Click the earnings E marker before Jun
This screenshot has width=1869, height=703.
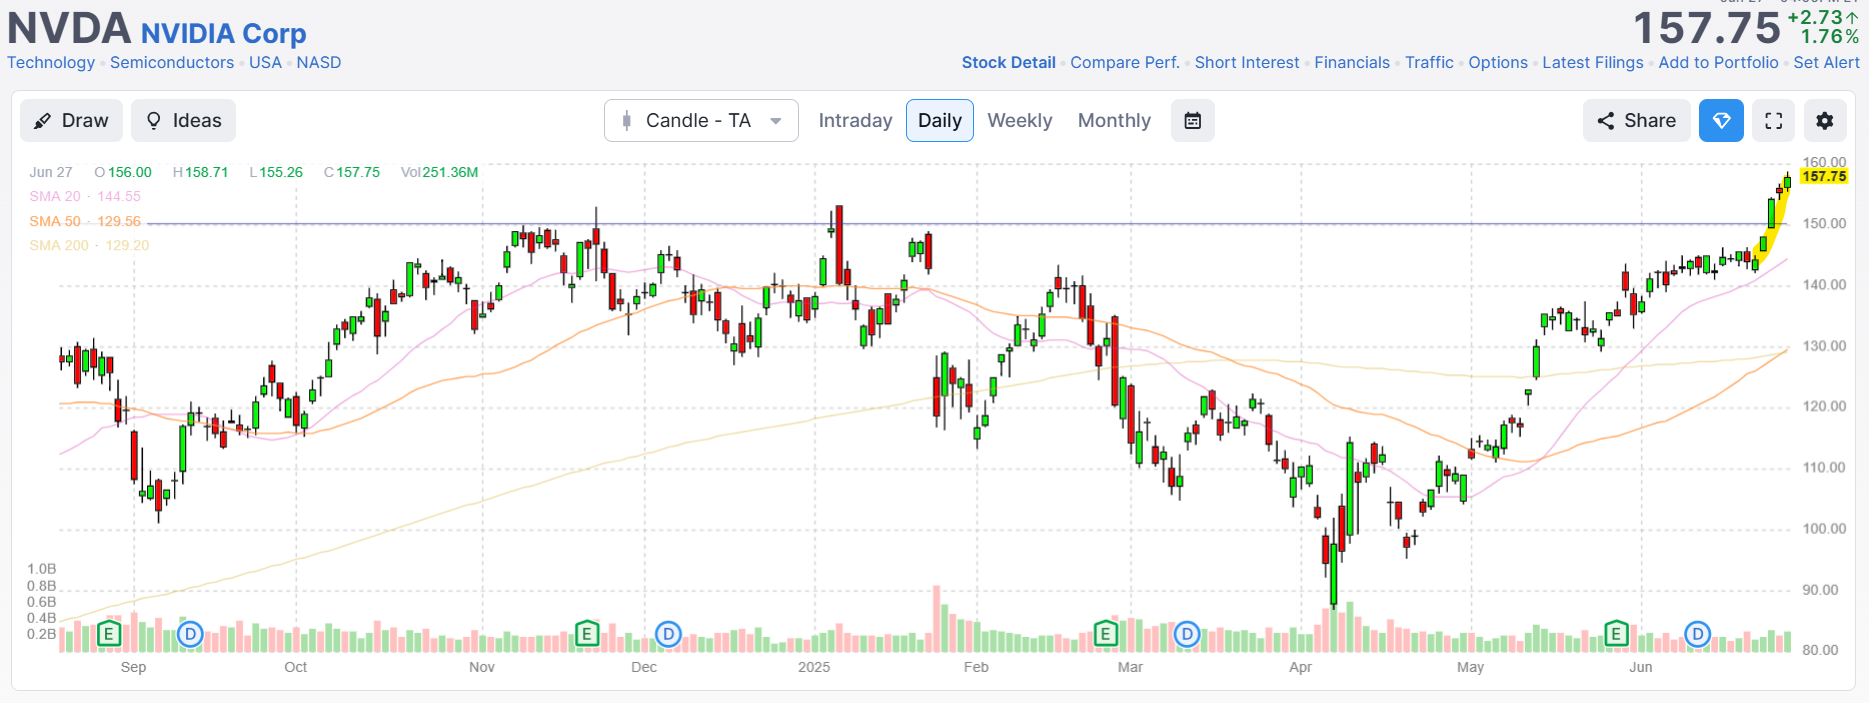pyautogui.click(x=1616, y=633)
